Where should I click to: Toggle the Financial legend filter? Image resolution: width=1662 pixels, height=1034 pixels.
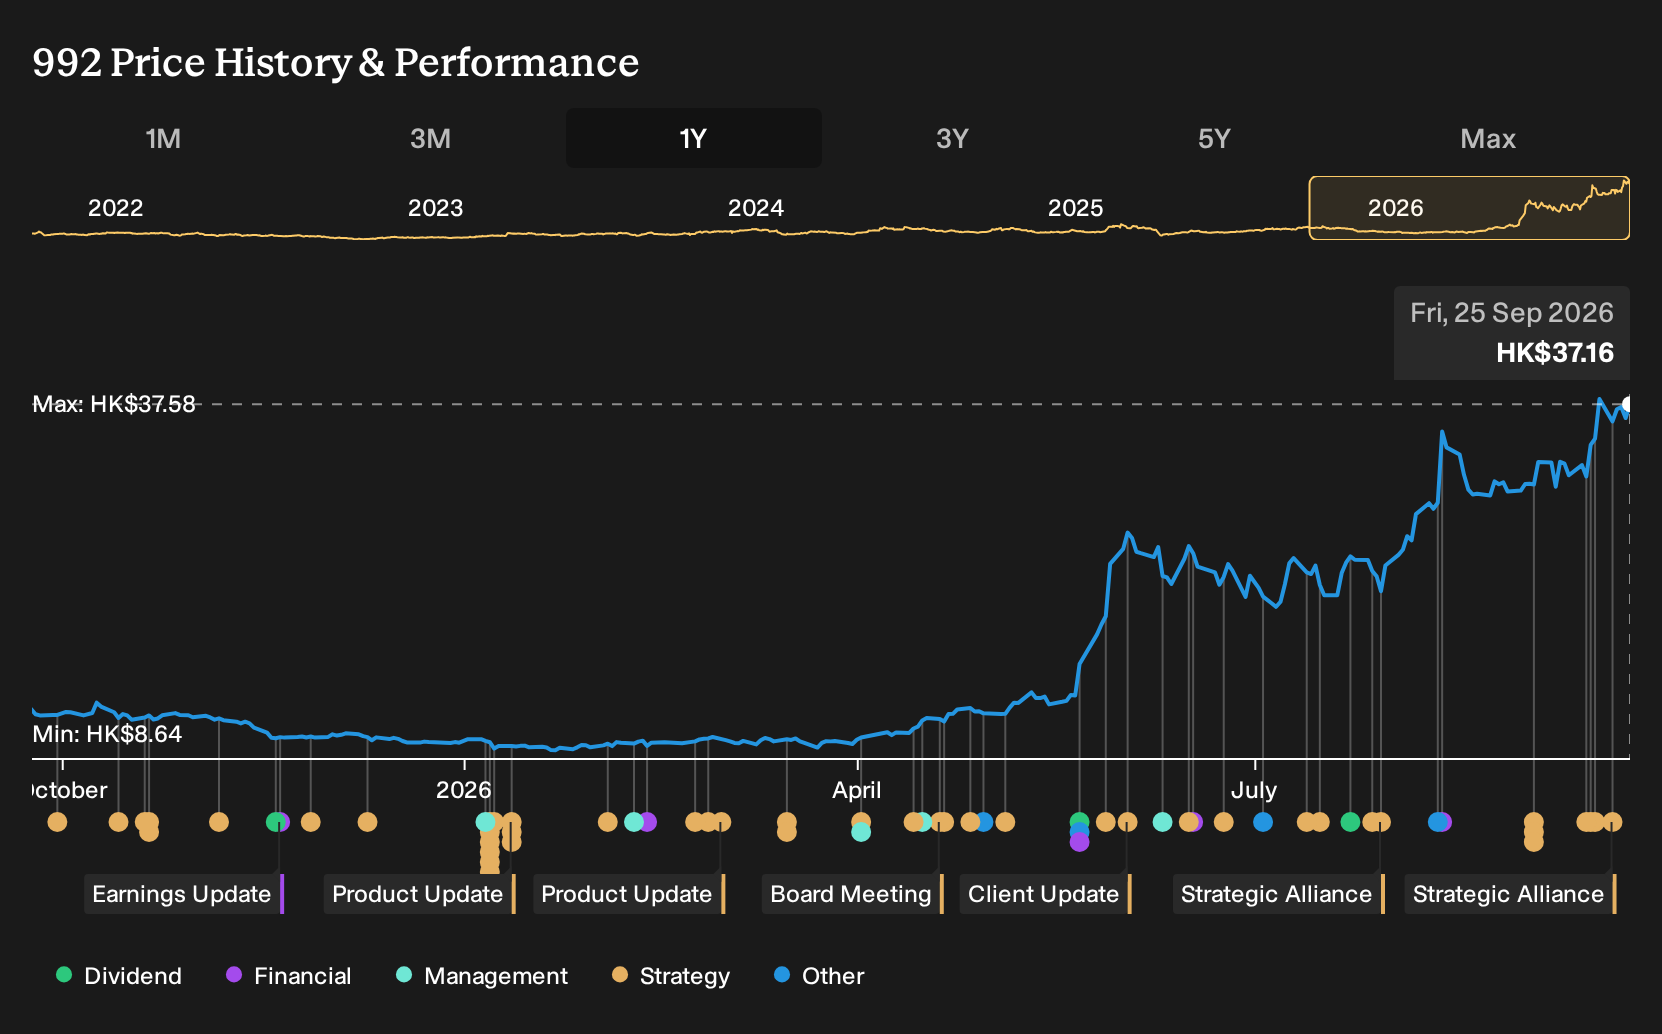(x=289, y=976)
